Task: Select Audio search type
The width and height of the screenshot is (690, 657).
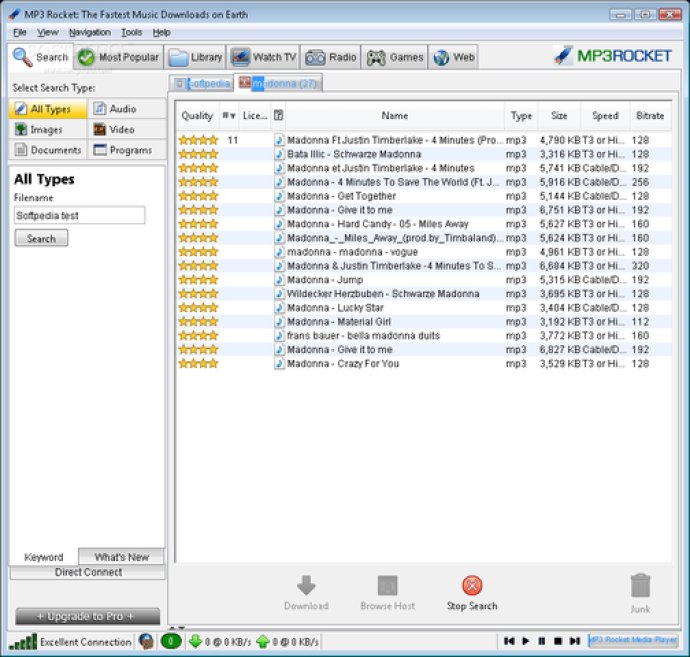Action: click(x=127, y=109)
